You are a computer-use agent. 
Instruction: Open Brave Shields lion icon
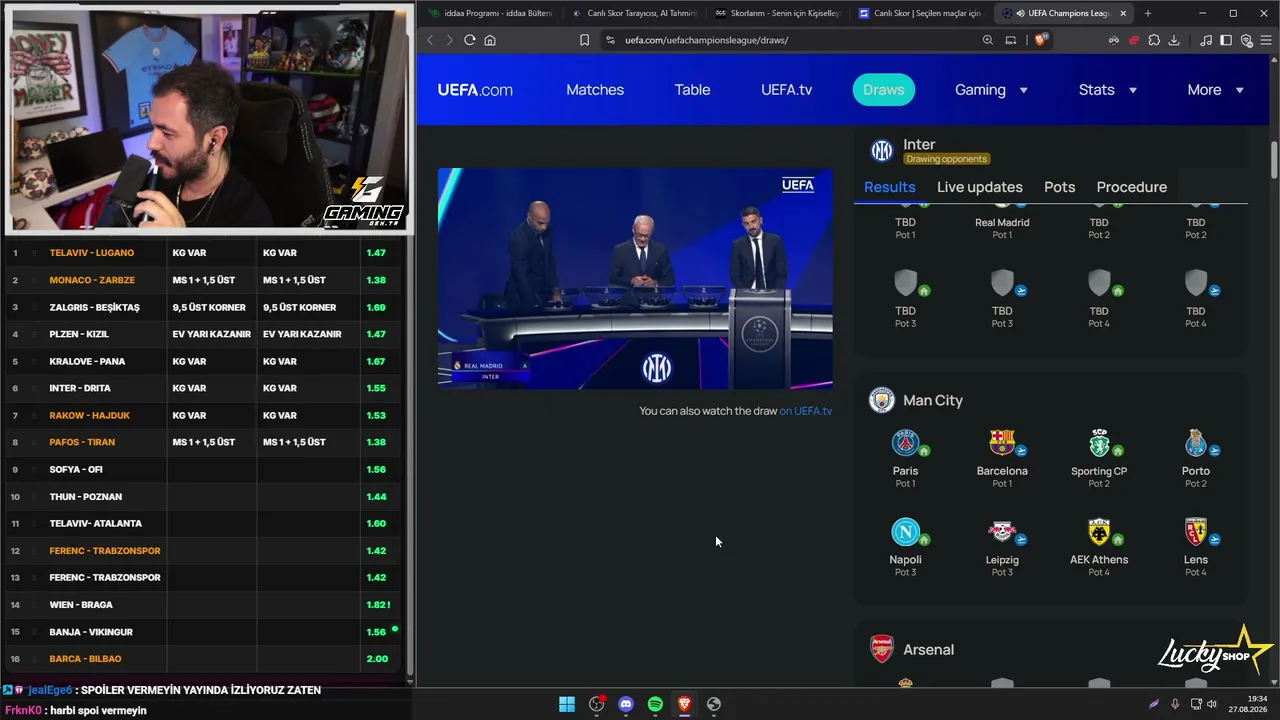[x=1041, y=40]
